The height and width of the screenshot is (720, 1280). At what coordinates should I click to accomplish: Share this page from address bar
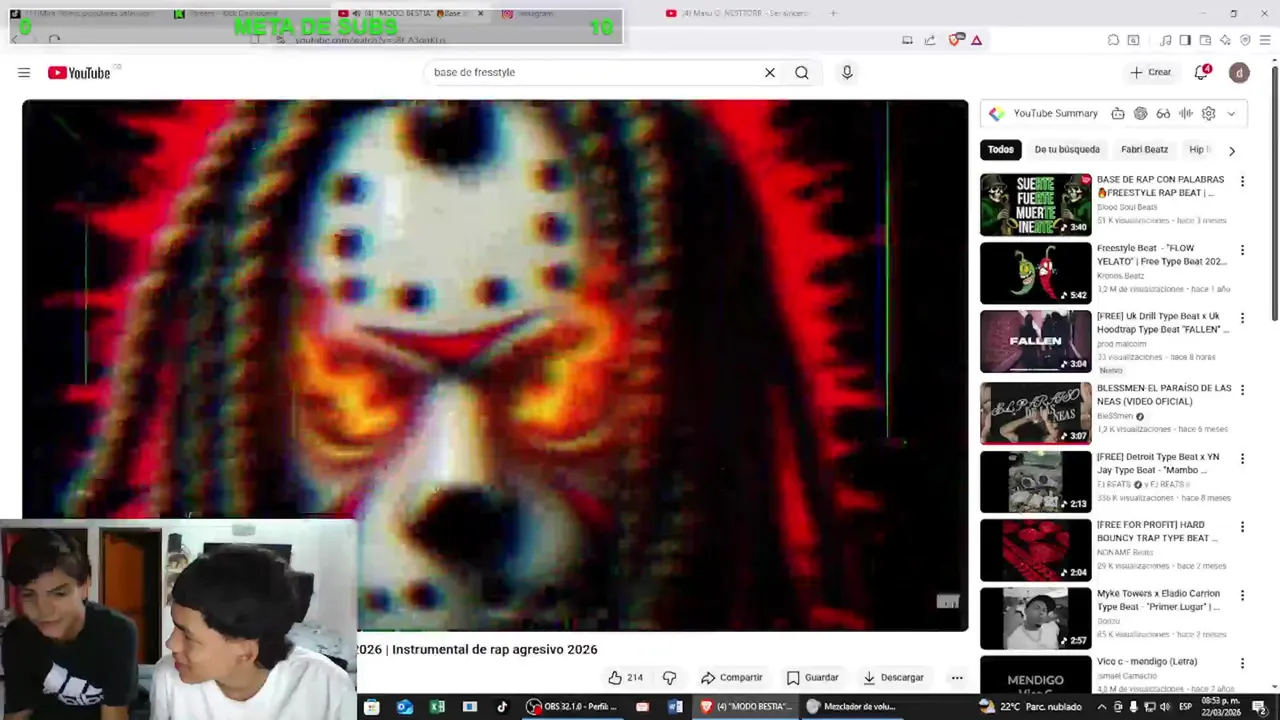point(930,40)
